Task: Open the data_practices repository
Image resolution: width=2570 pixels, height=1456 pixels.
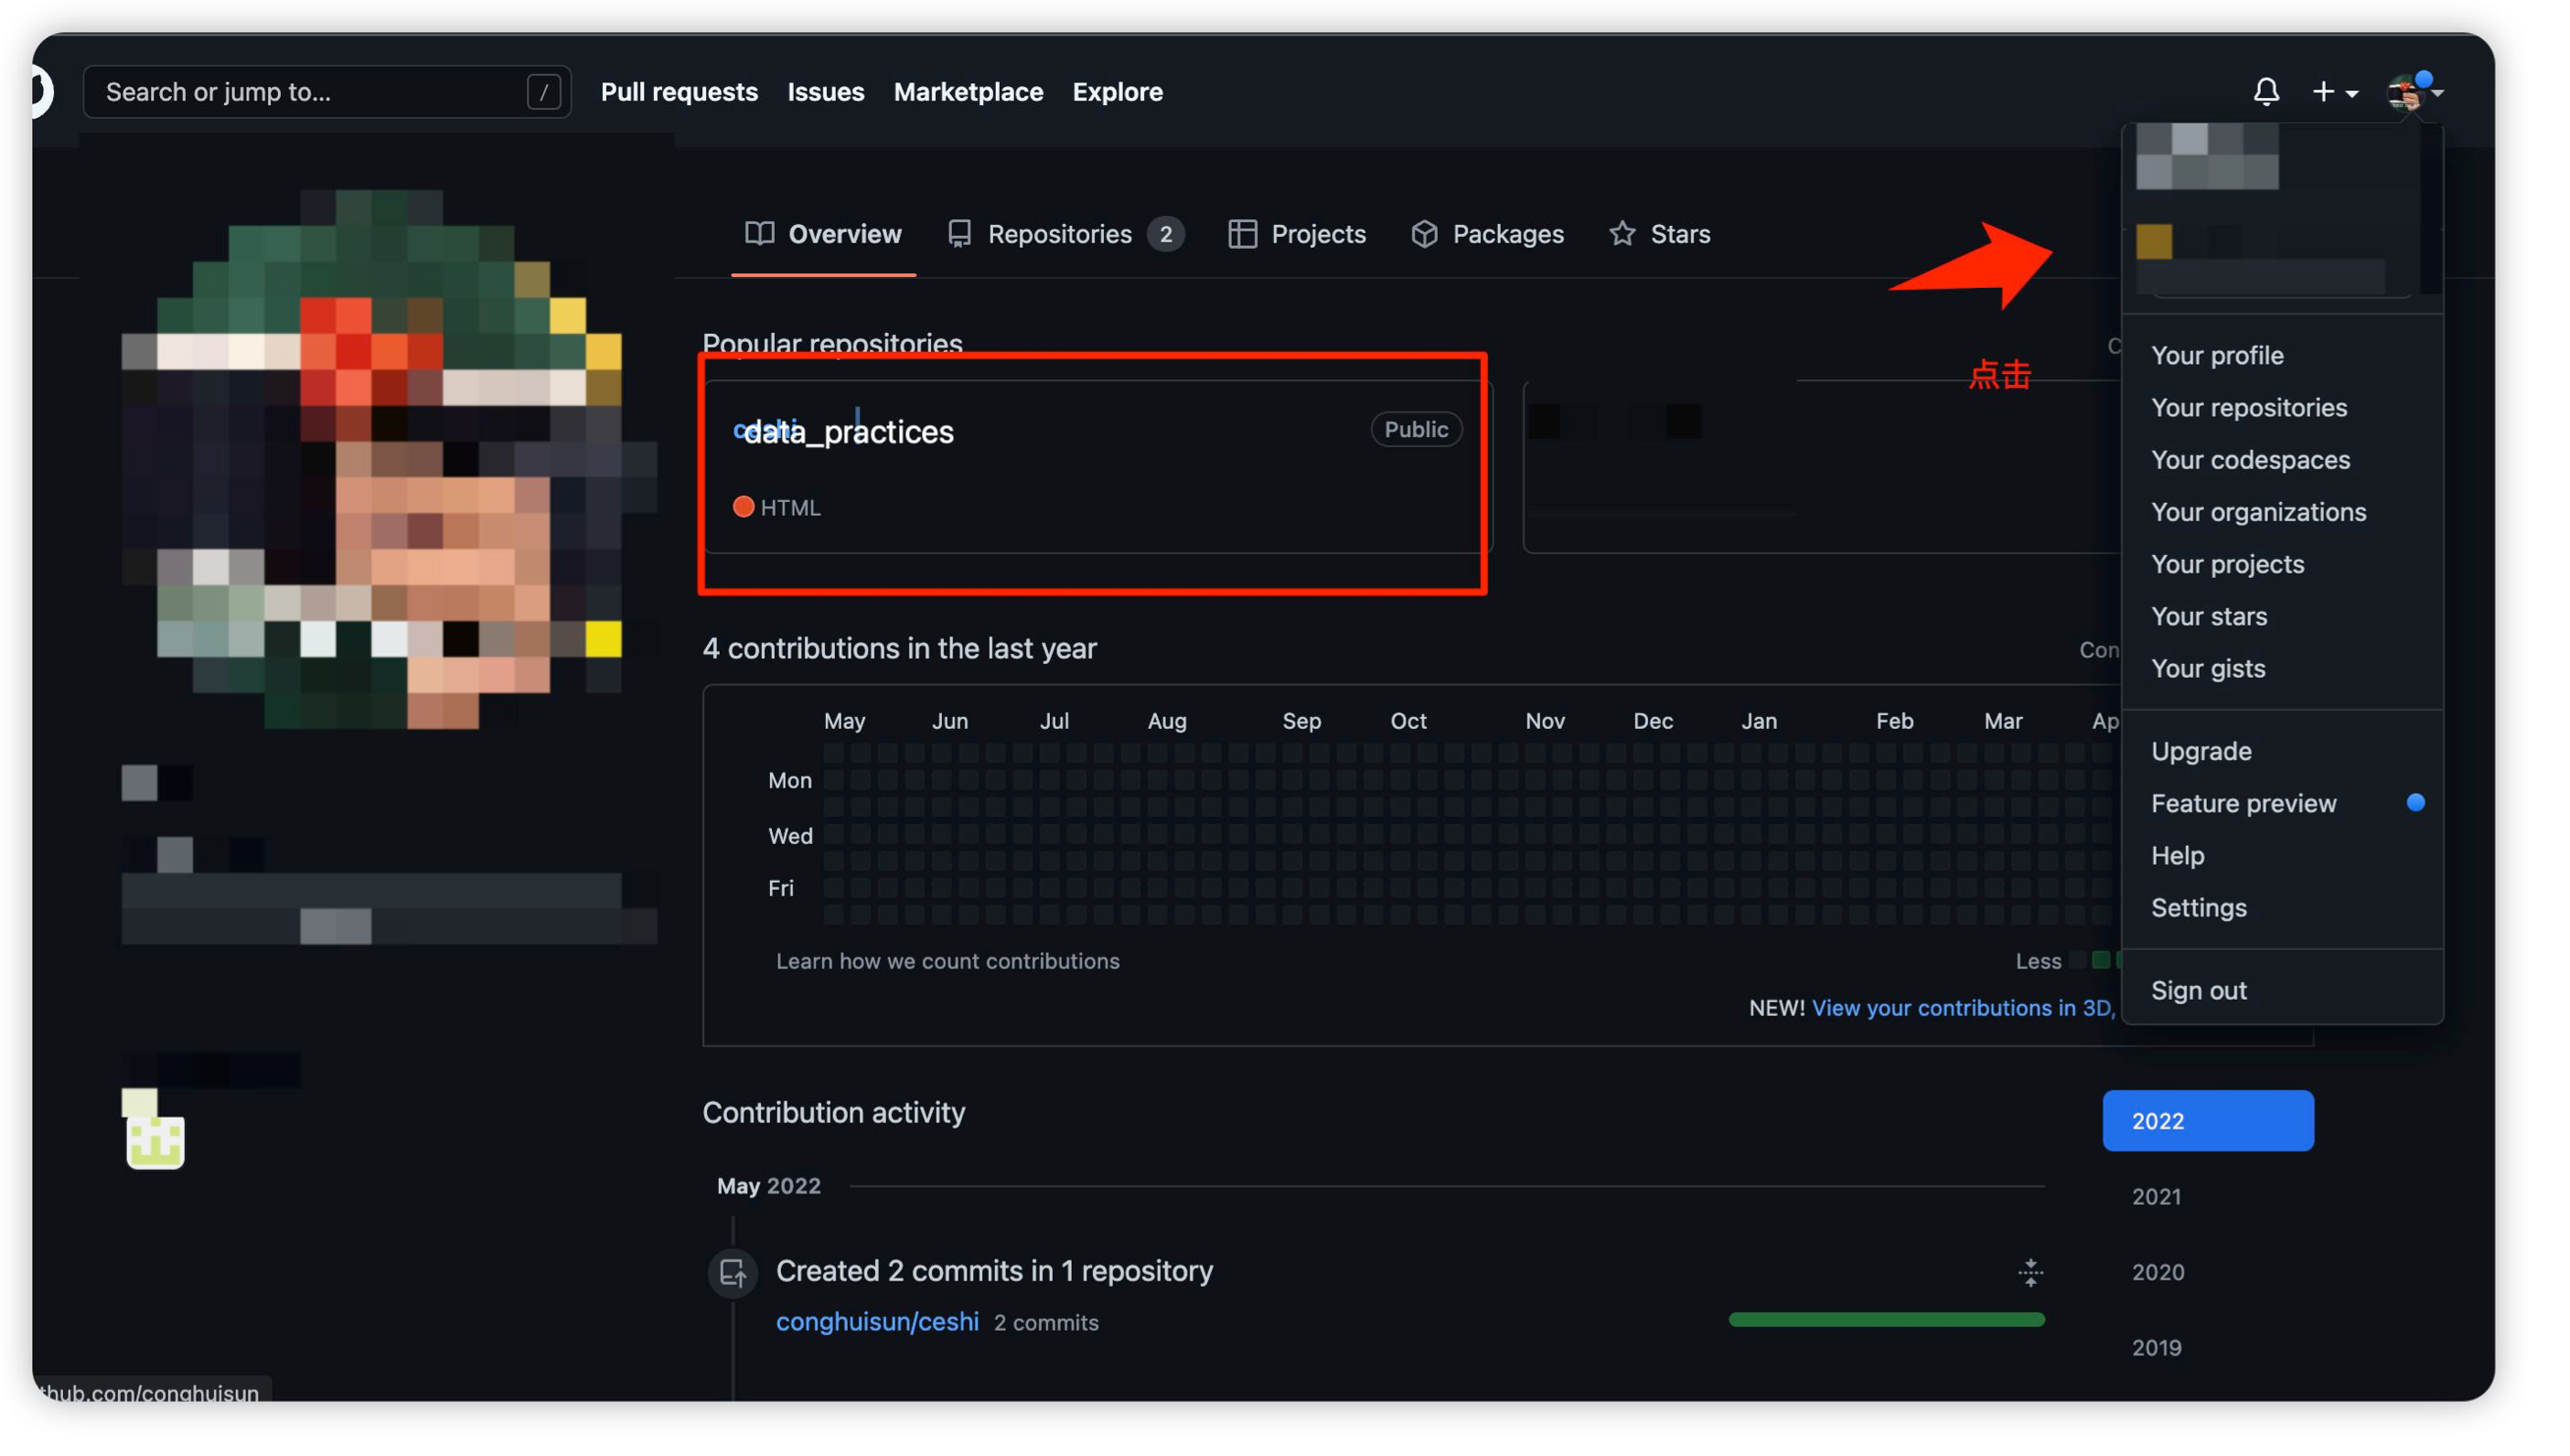Action: click(848, 432)
